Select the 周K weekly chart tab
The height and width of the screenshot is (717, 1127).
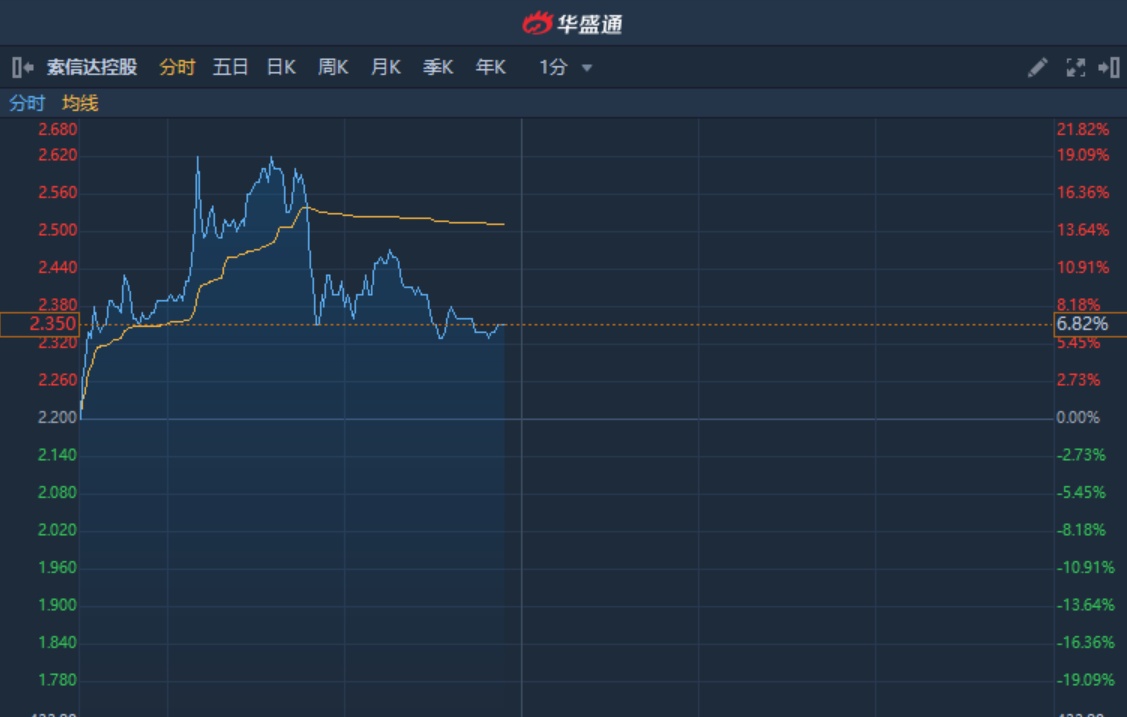point(333,68)
